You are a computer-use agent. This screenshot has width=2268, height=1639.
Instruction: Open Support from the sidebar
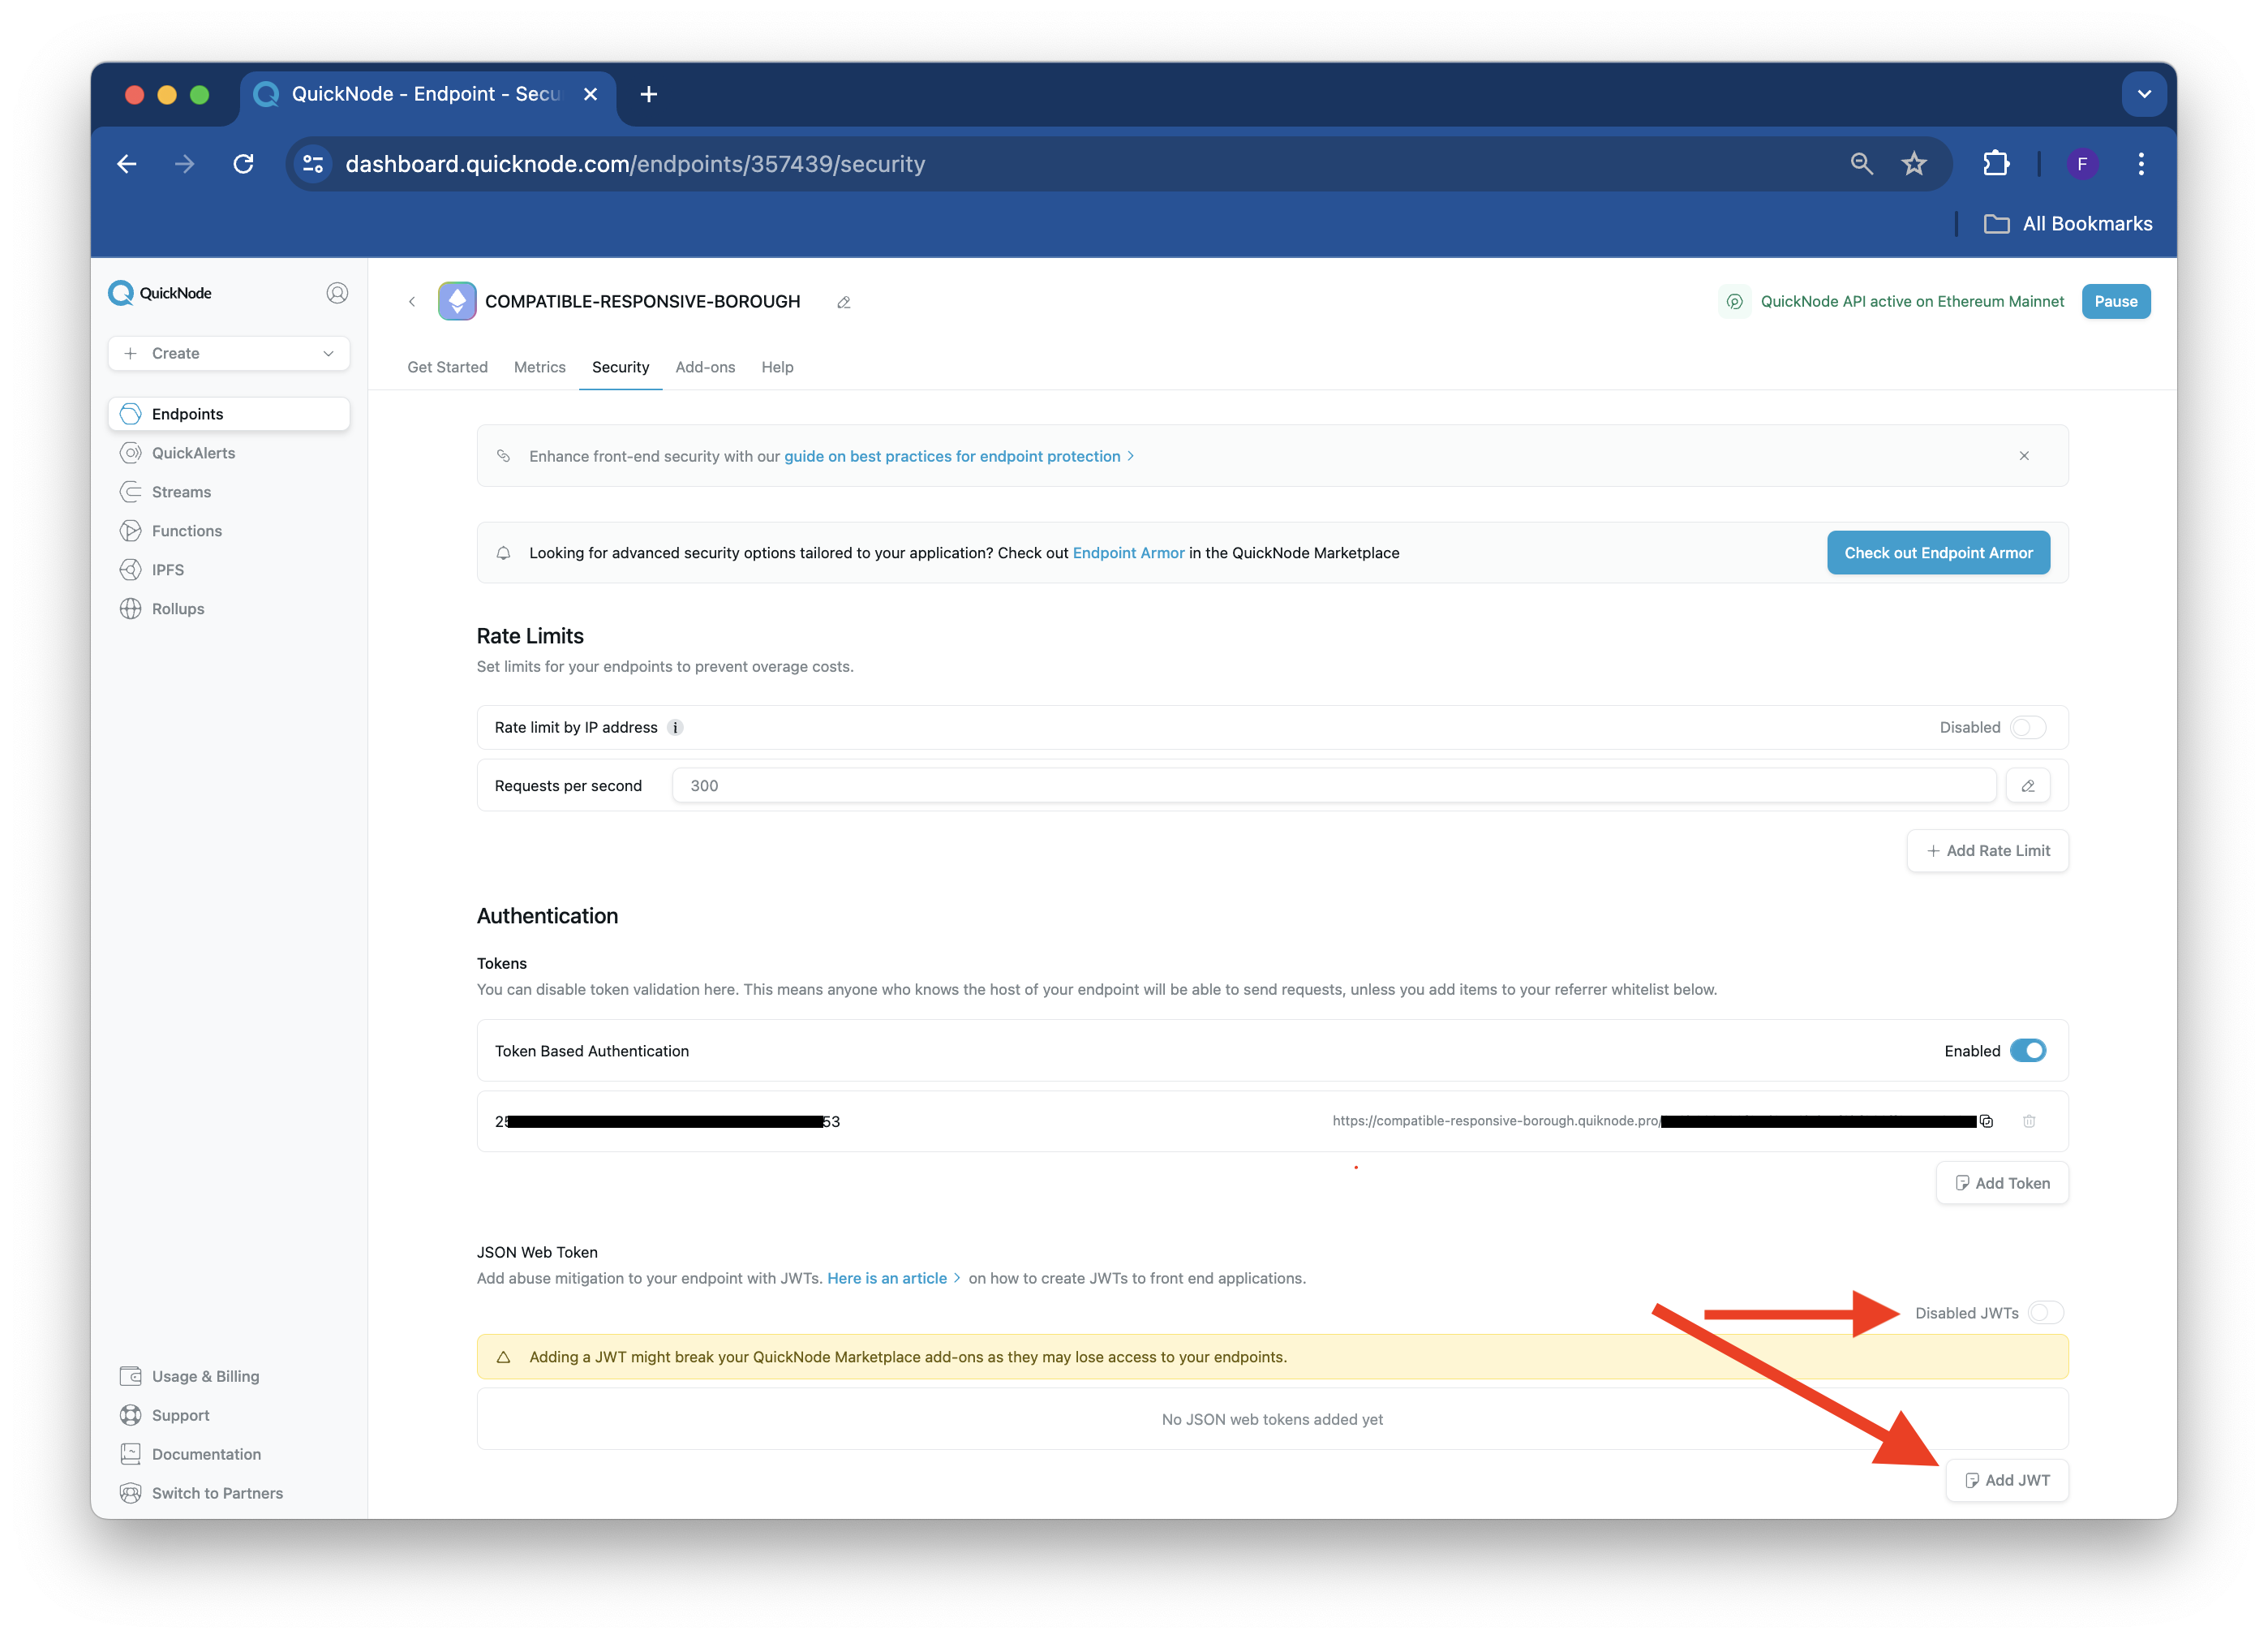tap(165, 1415)
